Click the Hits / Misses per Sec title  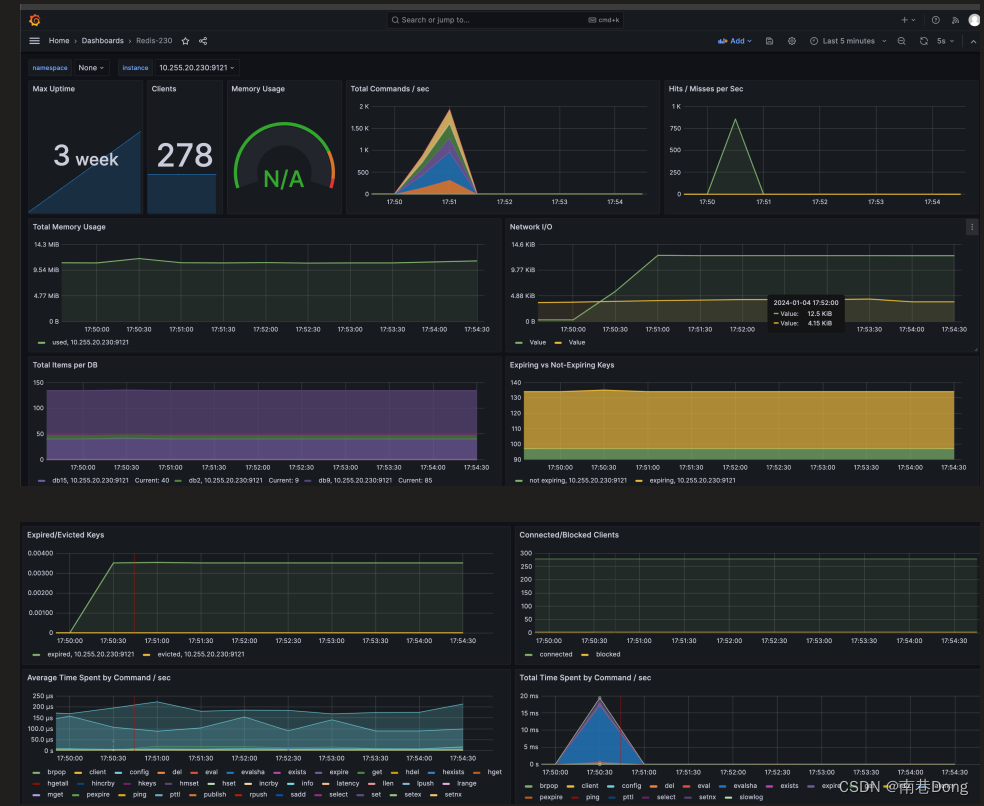point(705,89)
